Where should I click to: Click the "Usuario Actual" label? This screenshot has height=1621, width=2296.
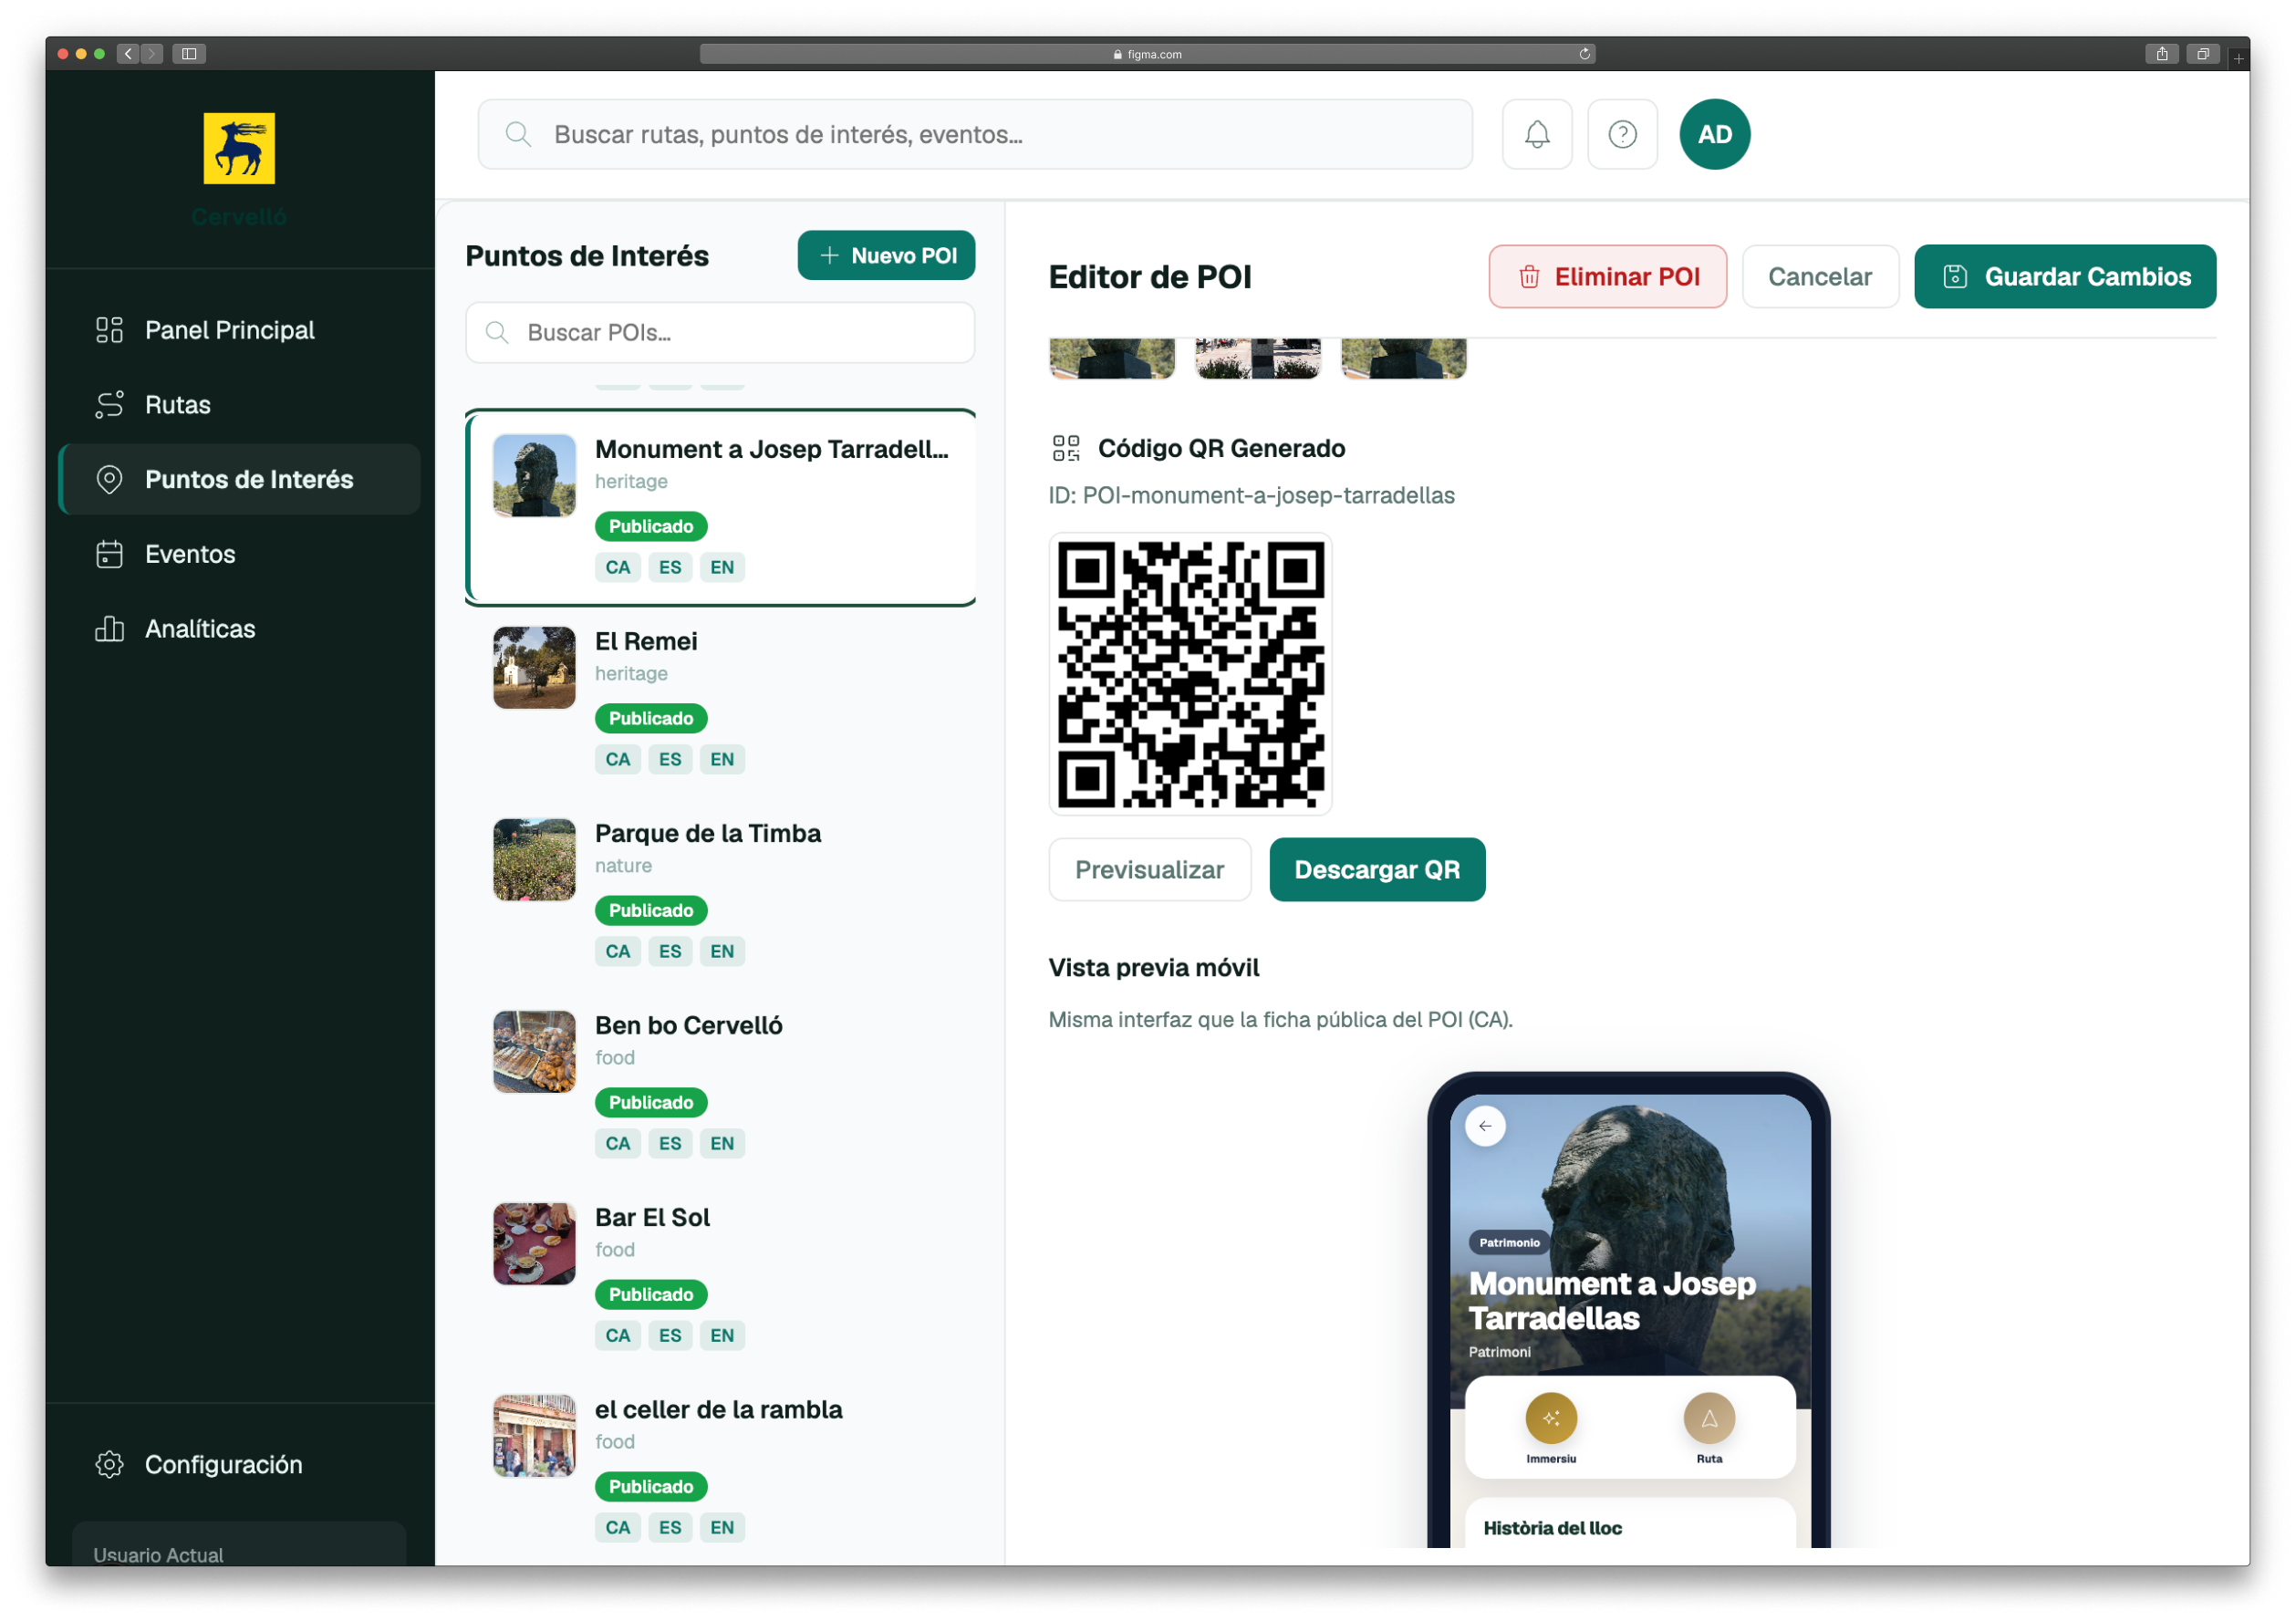pos(158,1554)
